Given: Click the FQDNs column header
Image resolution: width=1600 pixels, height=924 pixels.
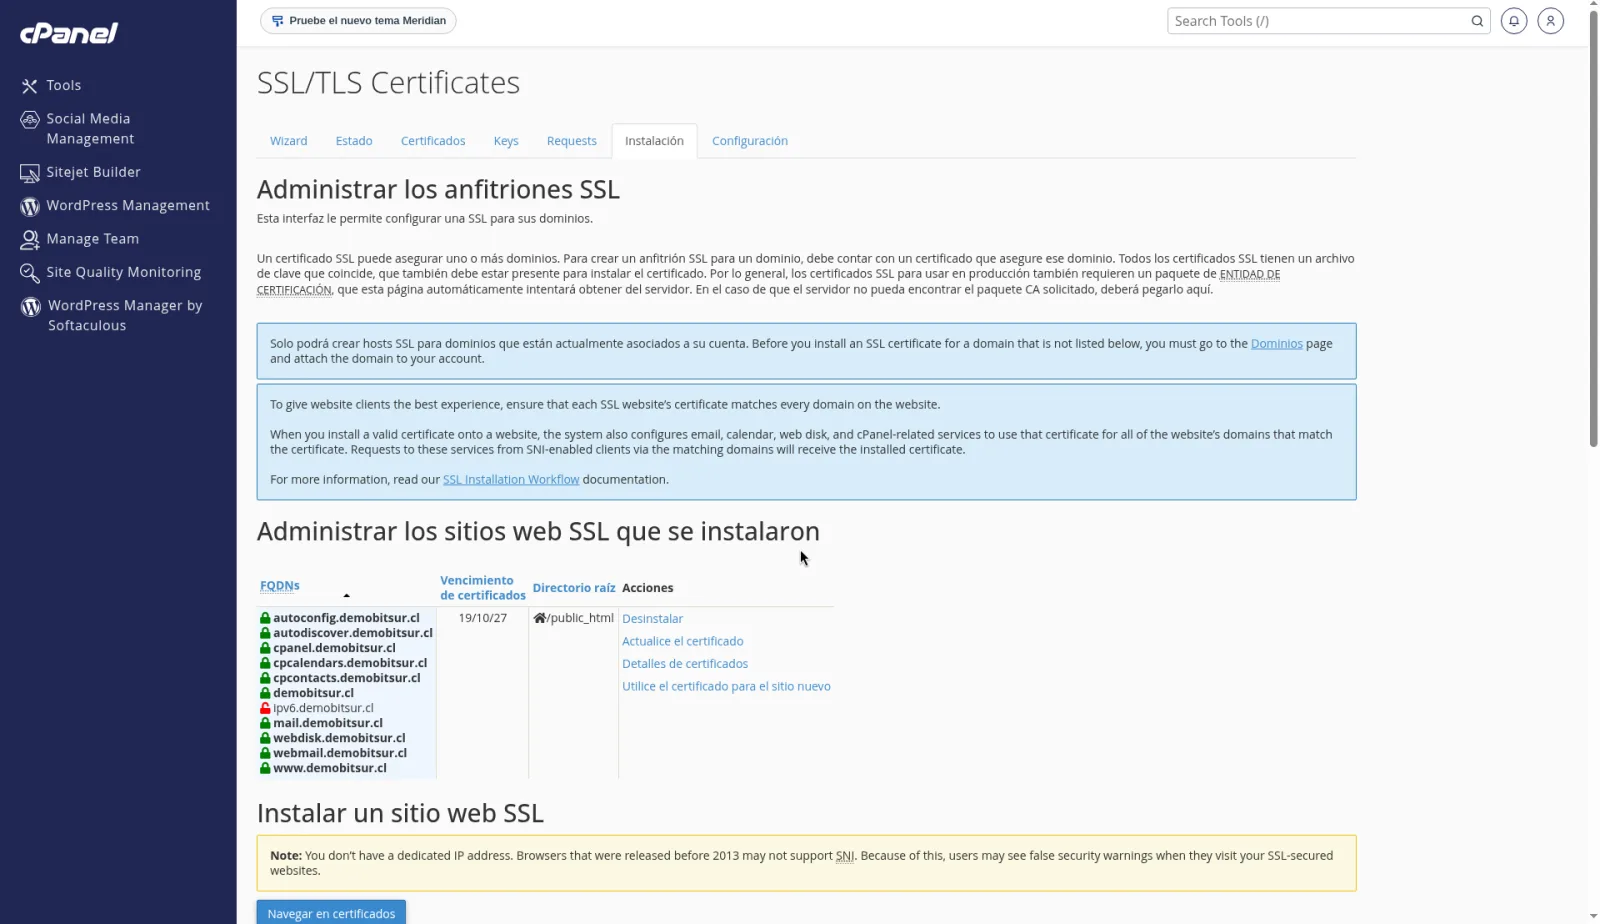Looking at the screenshot, I should point(280,586).
